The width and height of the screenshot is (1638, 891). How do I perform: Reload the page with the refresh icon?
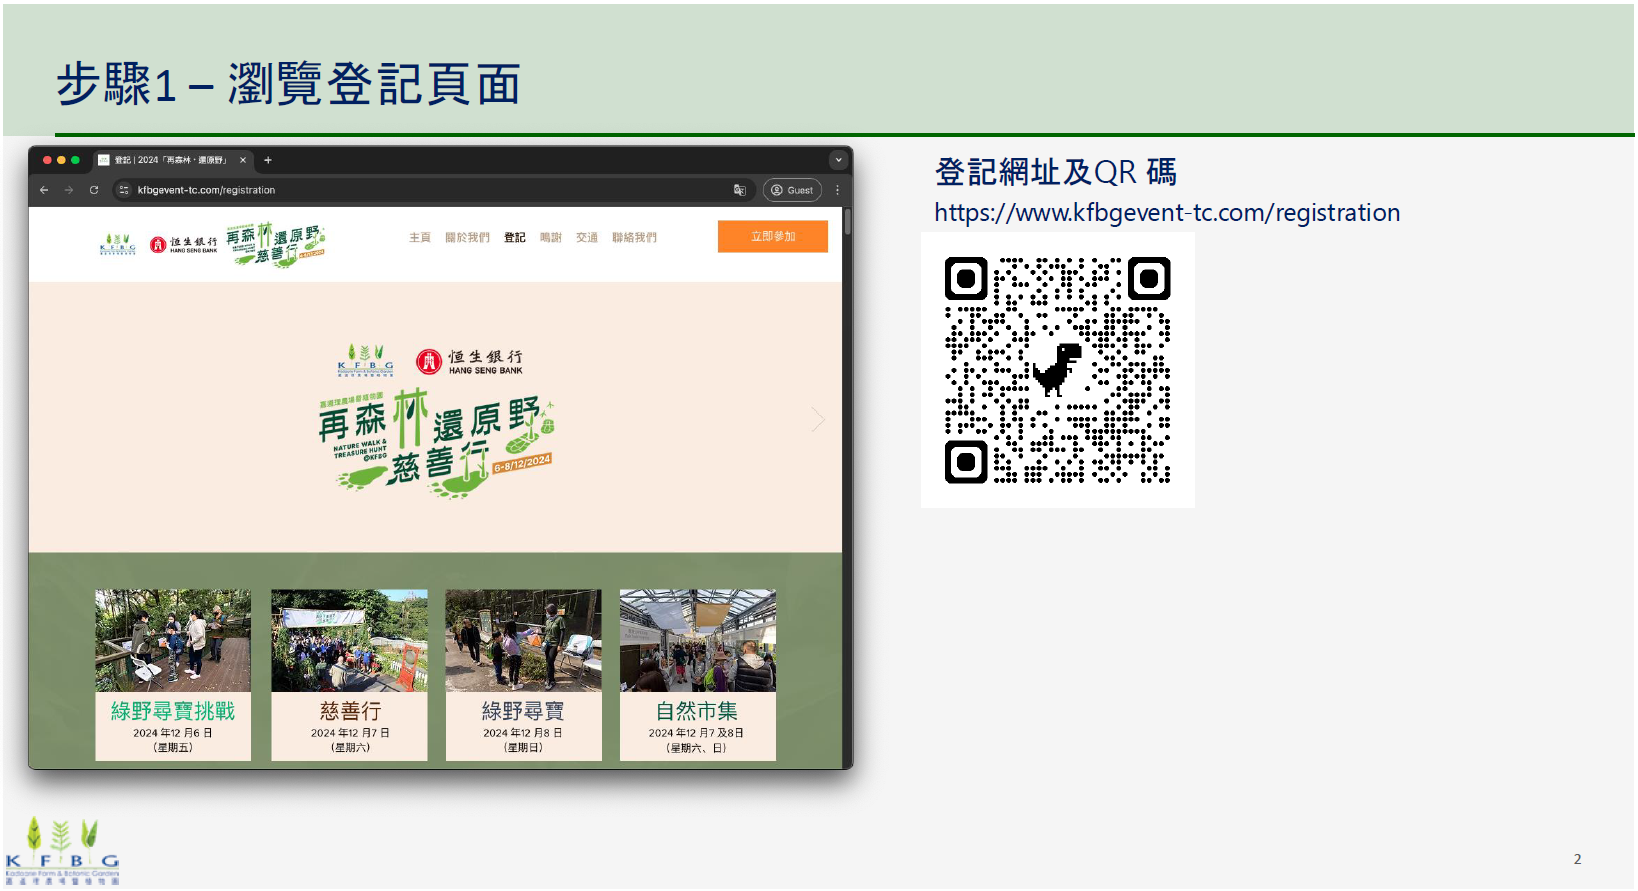94,190
